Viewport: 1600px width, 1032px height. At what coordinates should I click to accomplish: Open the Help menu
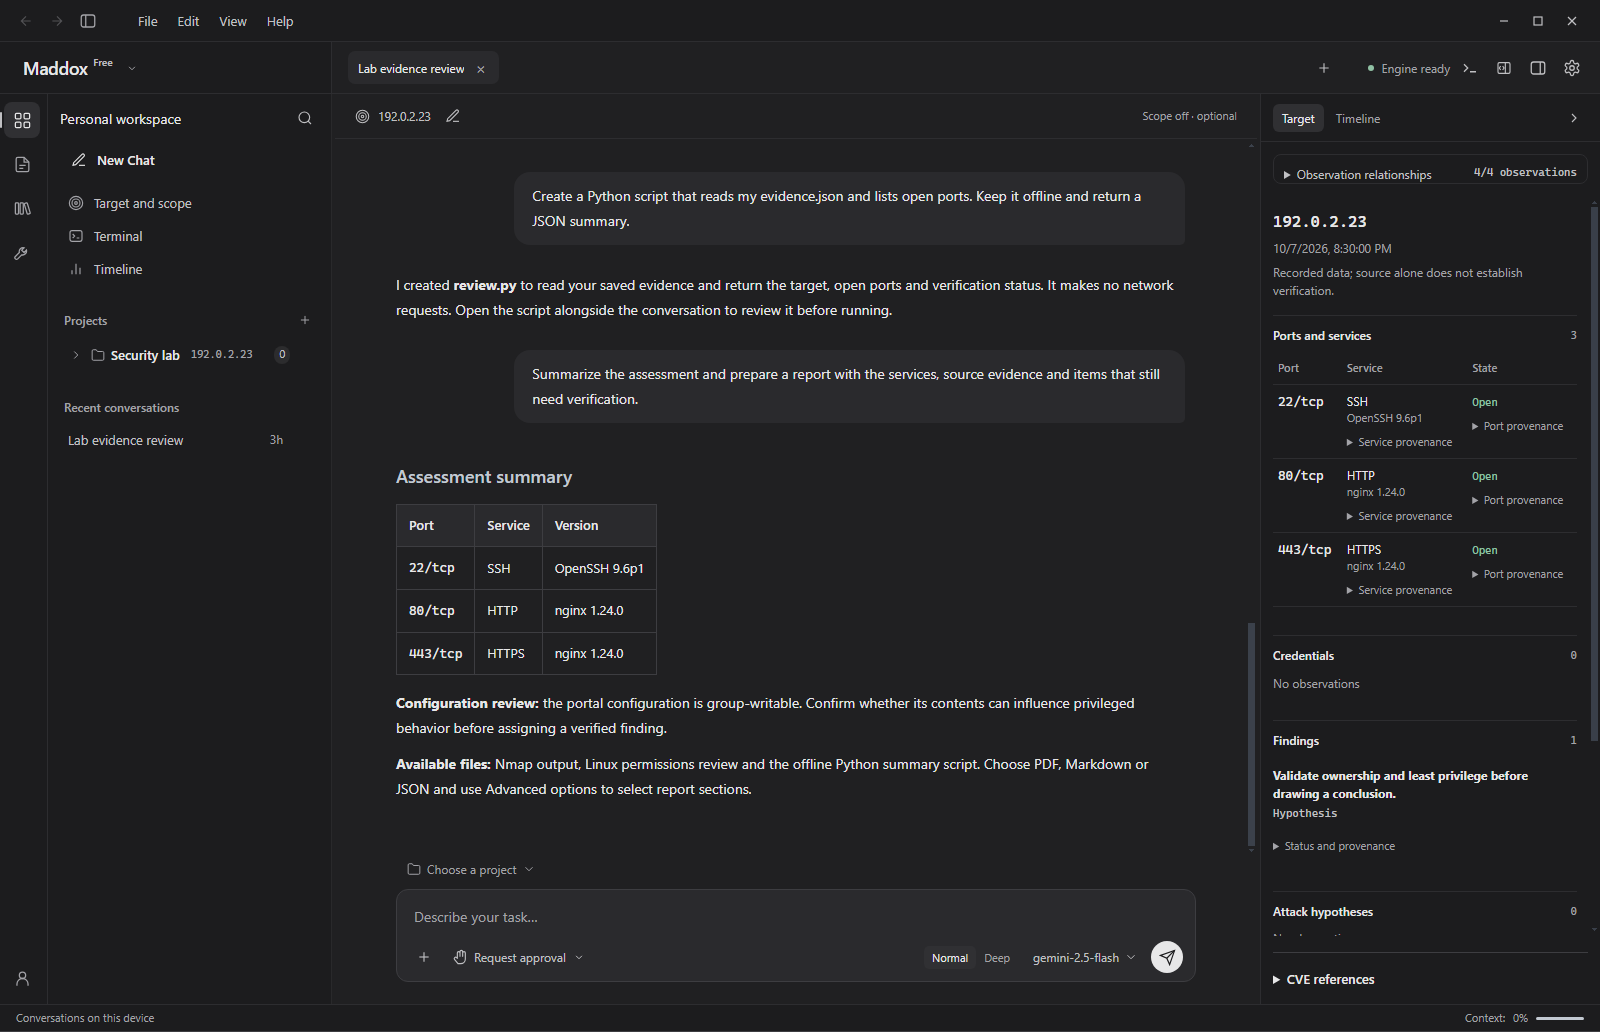pyautogui.click(x=280, y=21)
